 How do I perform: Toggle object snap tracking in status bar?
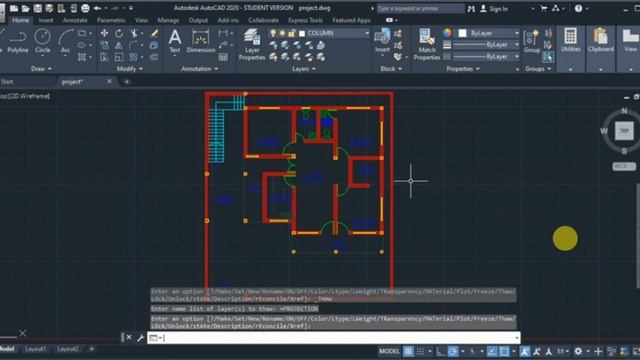492,351
